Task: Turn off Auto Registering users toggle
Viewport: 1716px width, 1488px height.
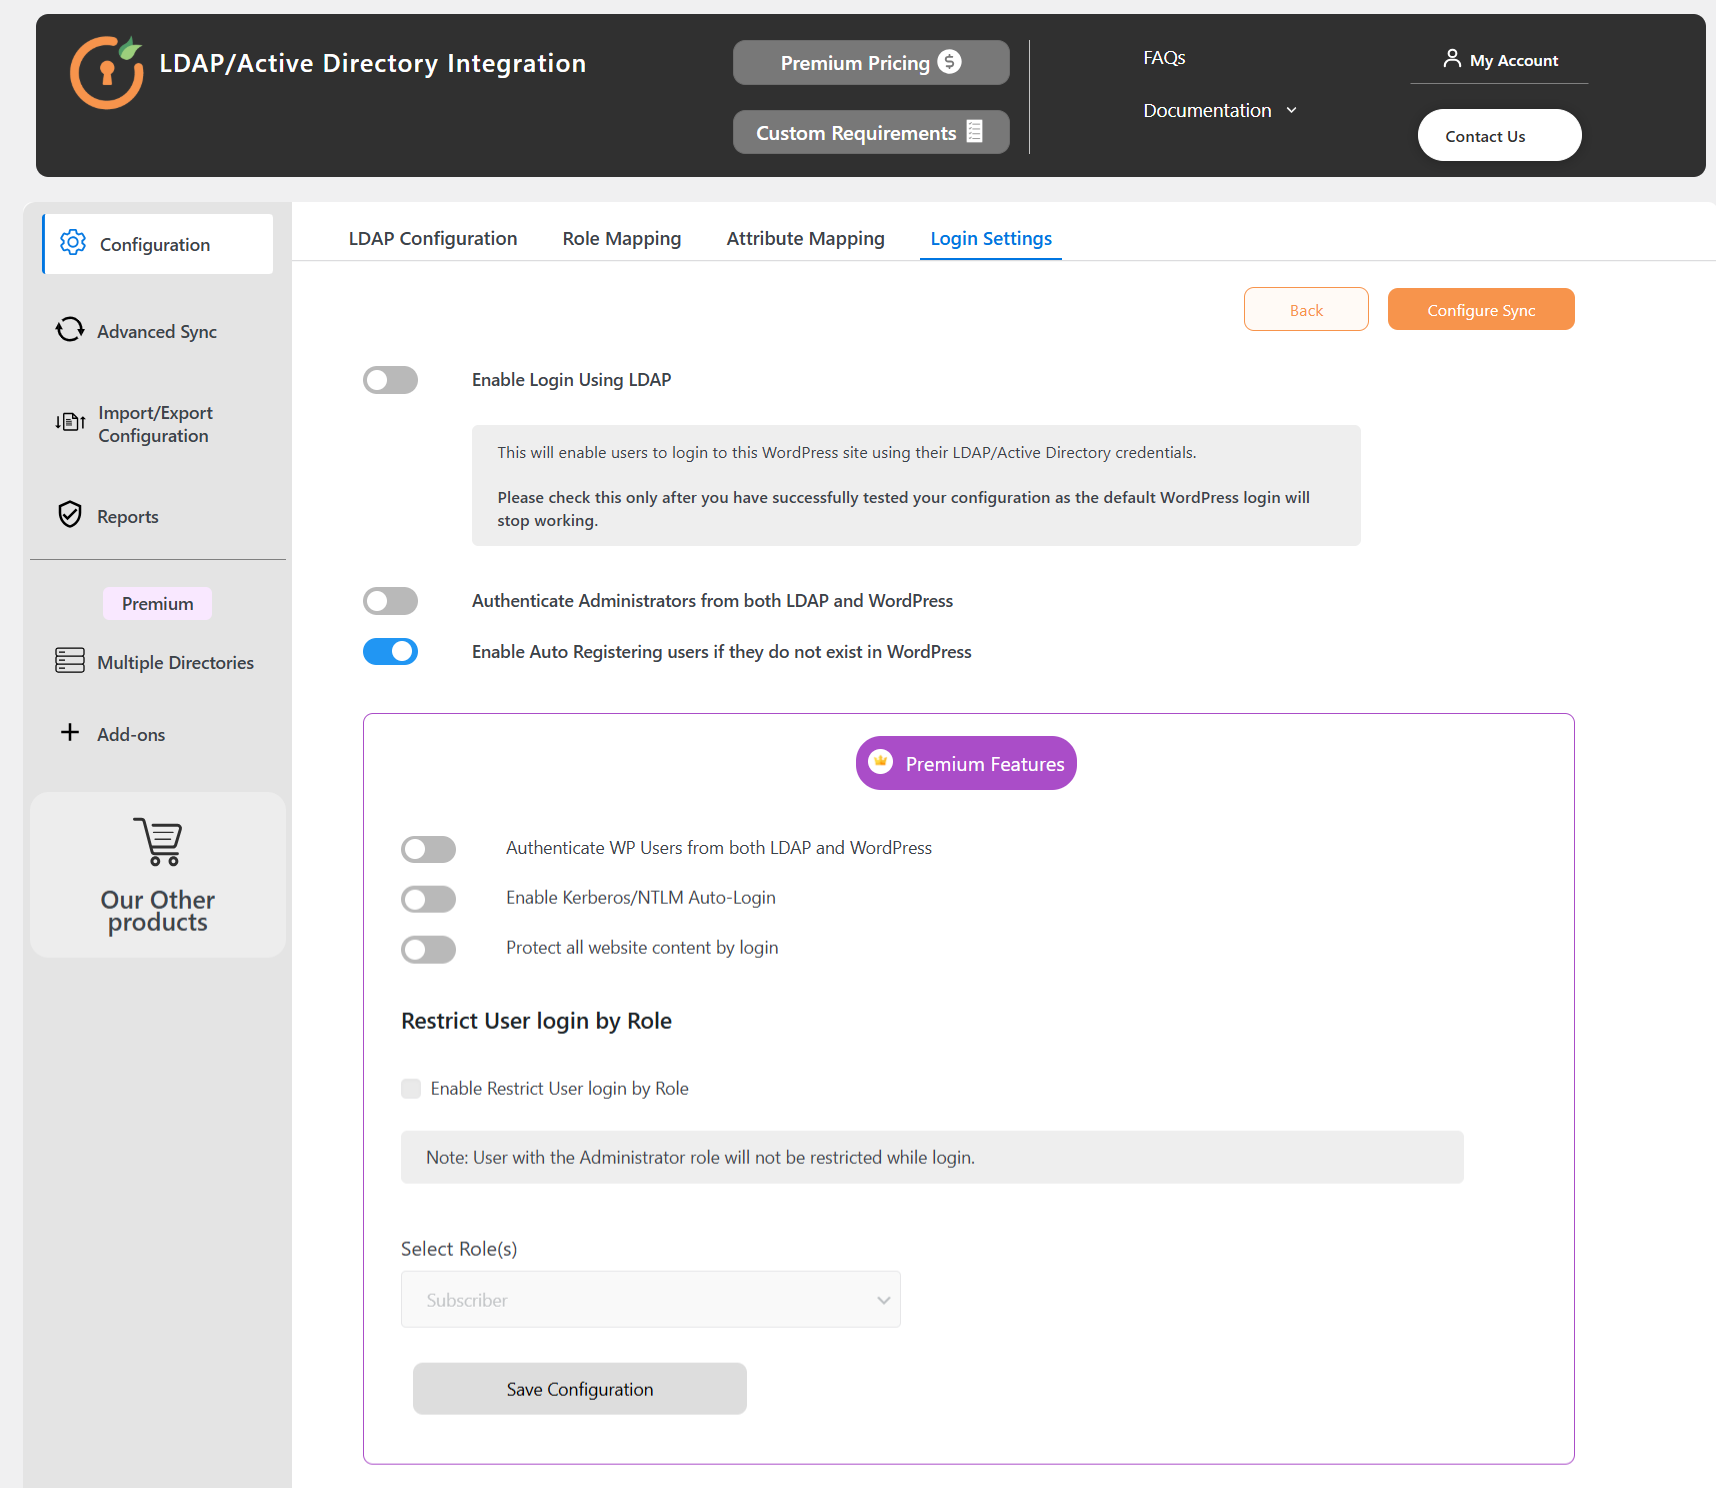Action: (390, 652)
